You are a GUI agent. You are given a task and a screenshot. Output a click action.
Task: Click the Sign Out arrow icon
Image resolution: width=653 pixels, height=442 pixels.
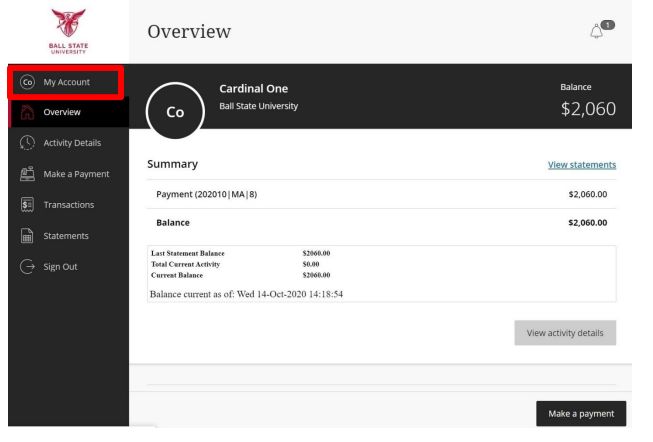27,267
